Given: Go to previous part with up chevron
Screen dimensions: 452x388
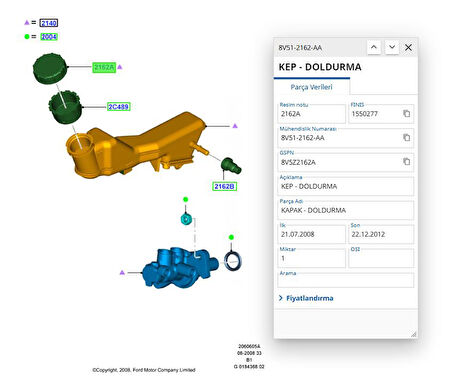Looking at the screenshot, I should click(x=374, y=47).
